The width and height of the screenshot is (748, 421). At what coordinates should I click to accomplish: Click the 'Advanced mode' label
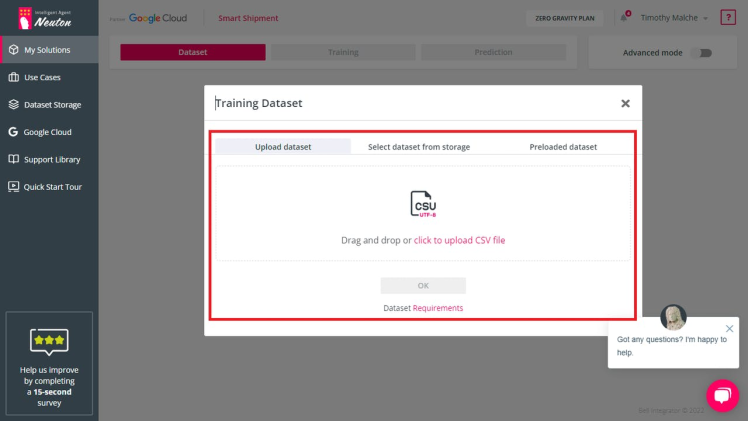click(653, 53)
